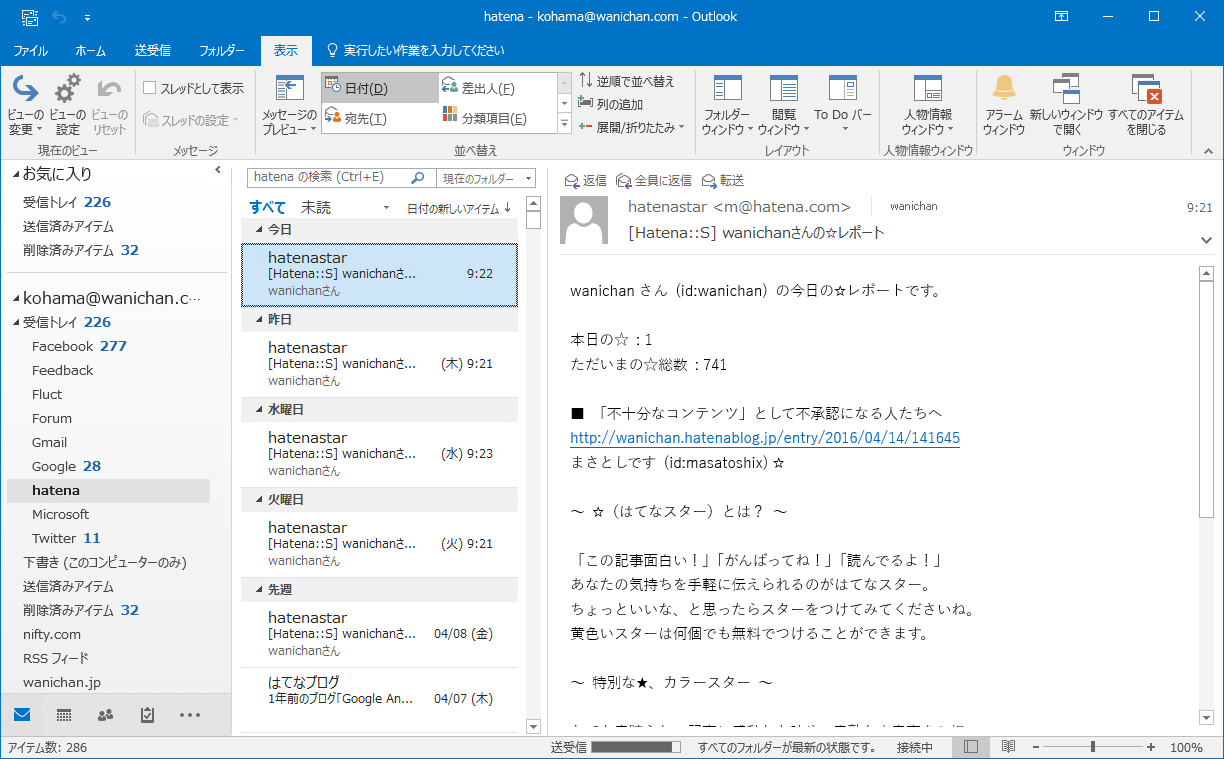Click the send/receive quick access icon

point(30,17)
